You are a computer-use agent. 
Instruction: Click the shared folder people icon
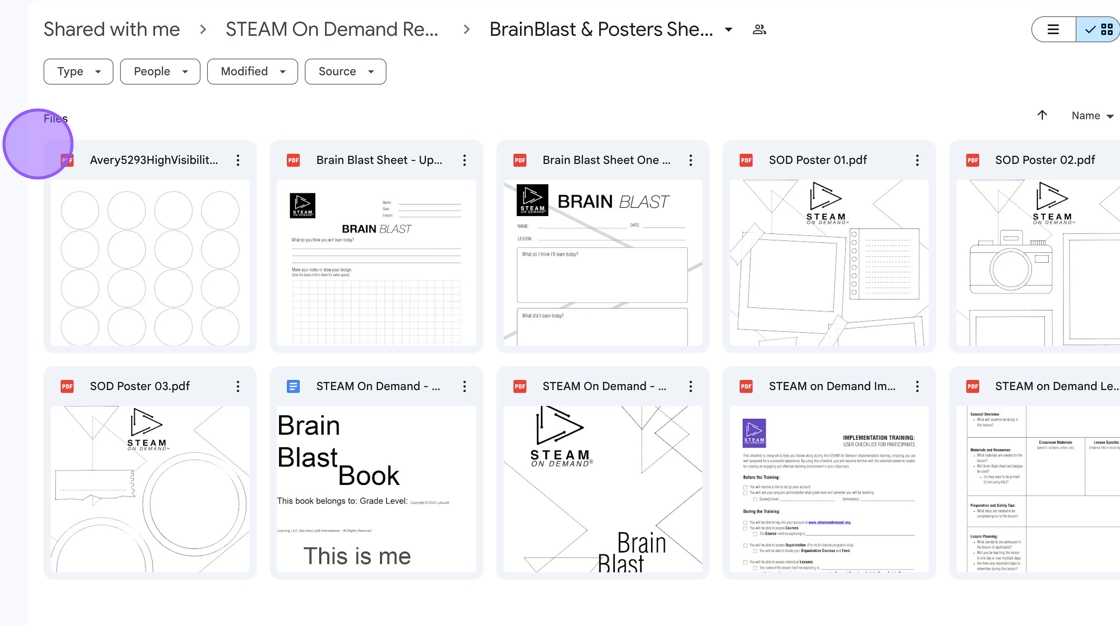pos(759,30)
